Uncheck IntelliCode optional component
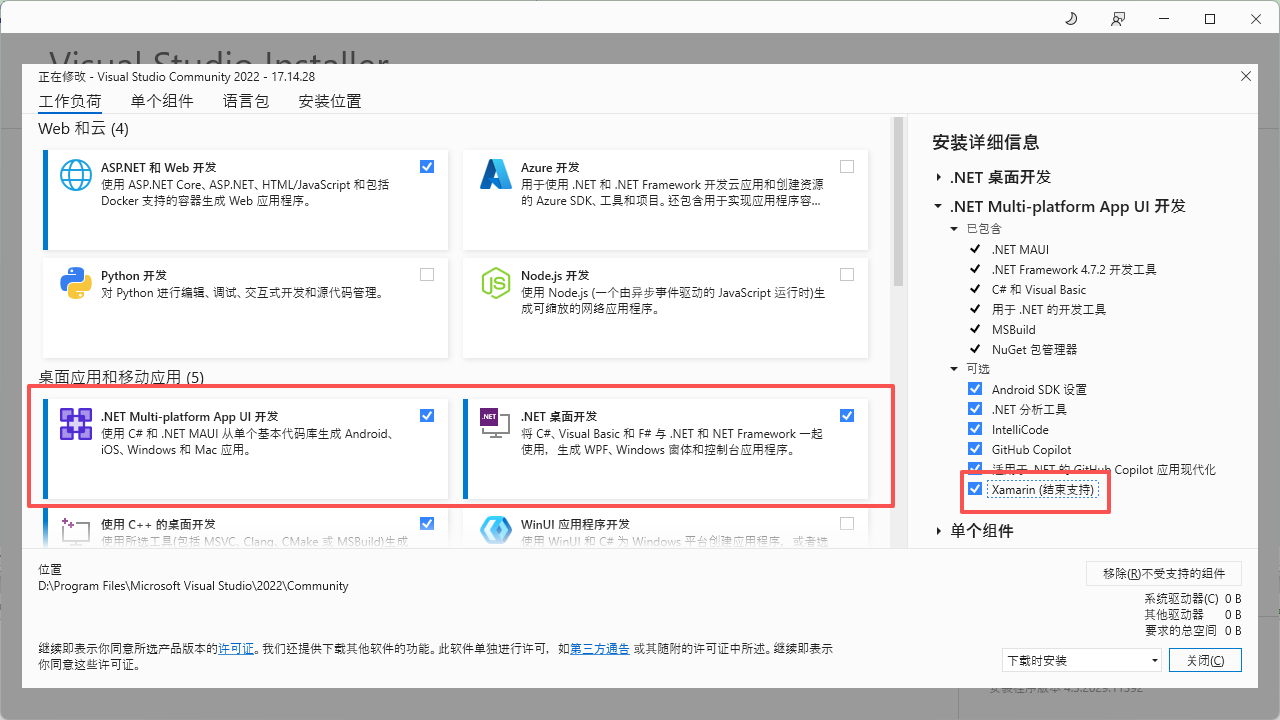Viewport: 1280px width, 720px height. click(975, 429)
